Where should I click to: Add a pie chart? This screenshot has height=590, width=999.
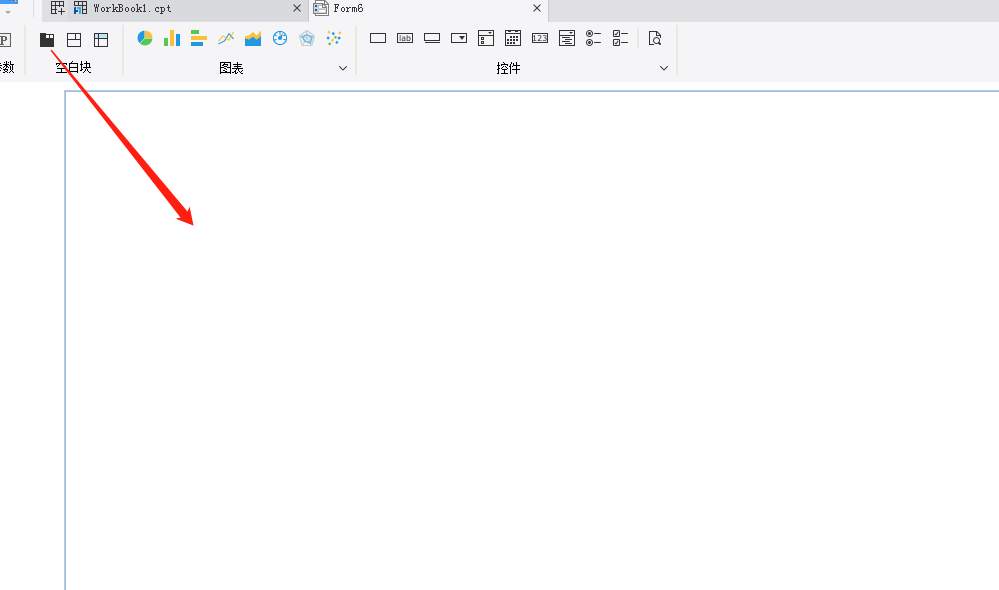click(x=145, y=38)
